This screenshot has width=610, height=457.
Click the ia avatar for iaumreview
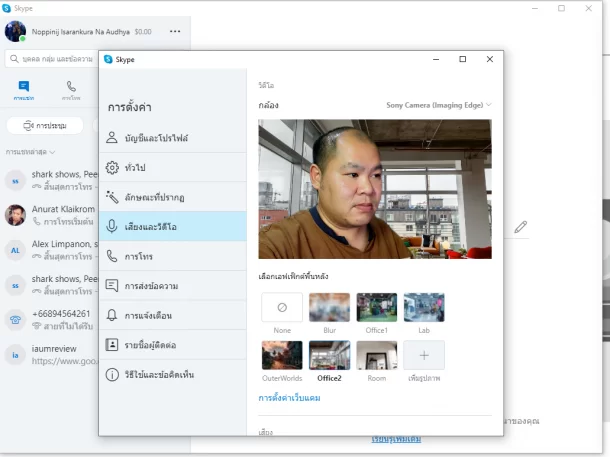(15, 355)
